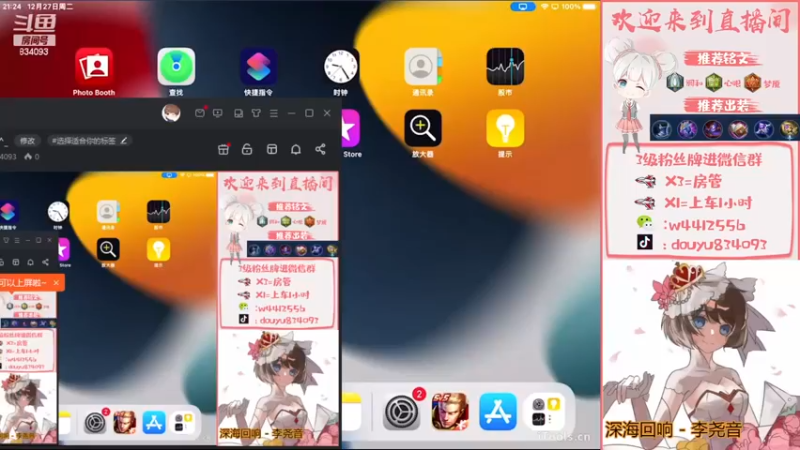The height and width of the screenshot is (450, 800).
Task: Launch the Magnifier (放大器) app on main screen
Action: 423,128
